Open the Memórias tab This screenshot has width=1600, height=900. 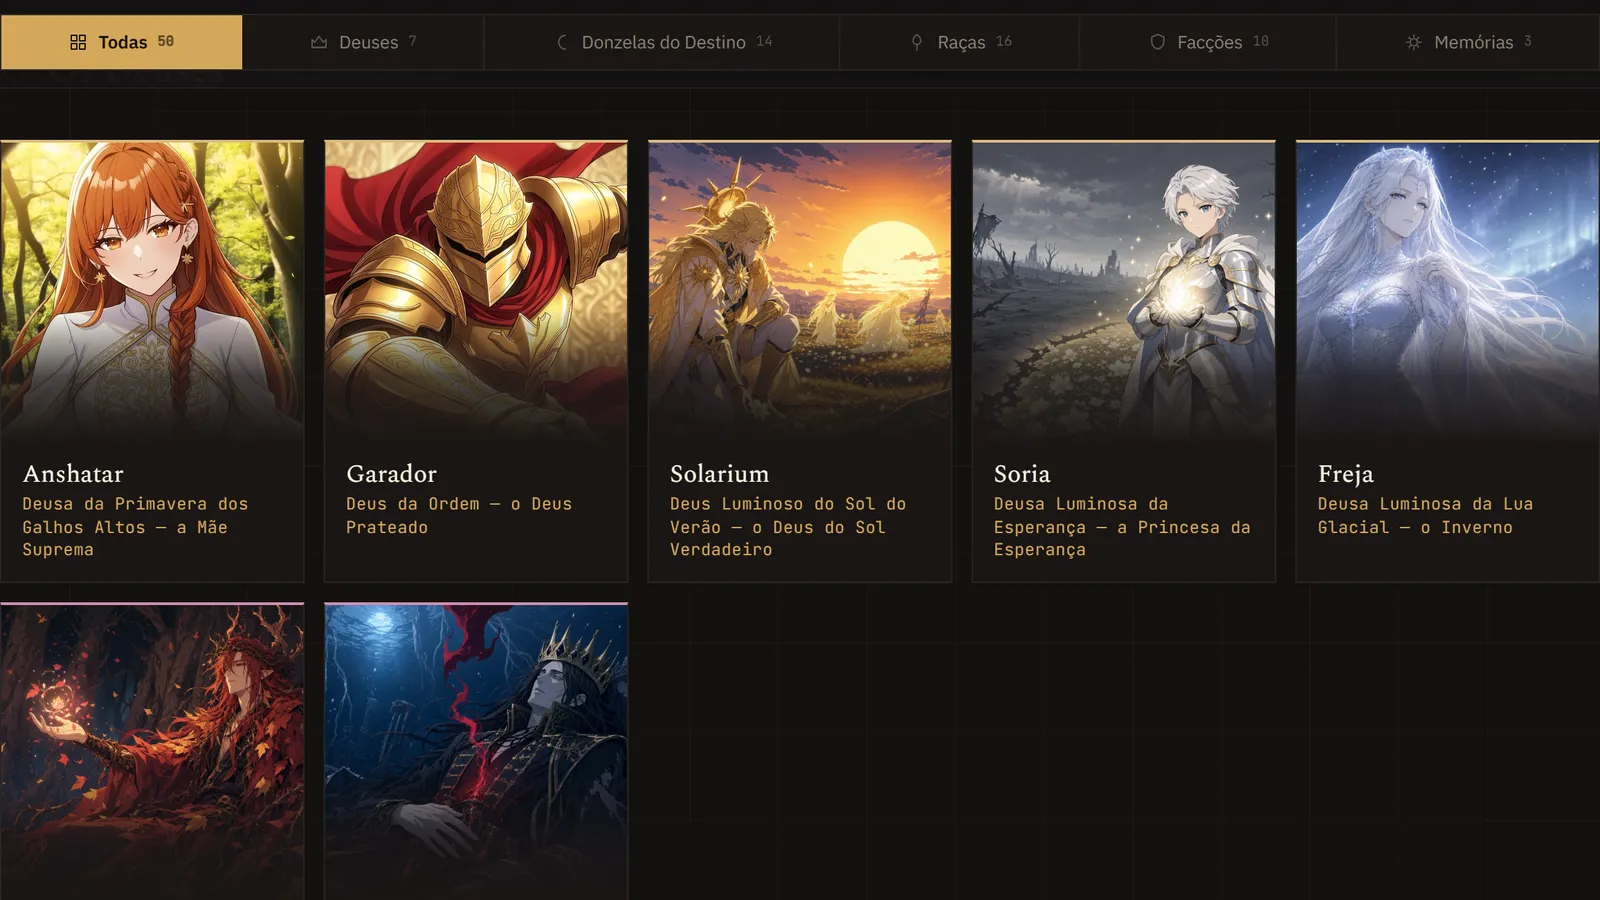click(1467, 42)
